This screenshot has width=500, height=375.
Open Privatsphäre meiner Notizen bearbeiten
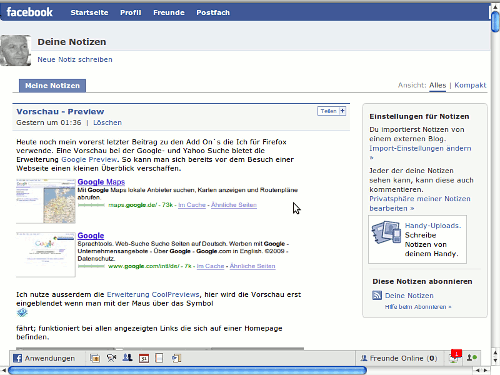coord(420,203)
